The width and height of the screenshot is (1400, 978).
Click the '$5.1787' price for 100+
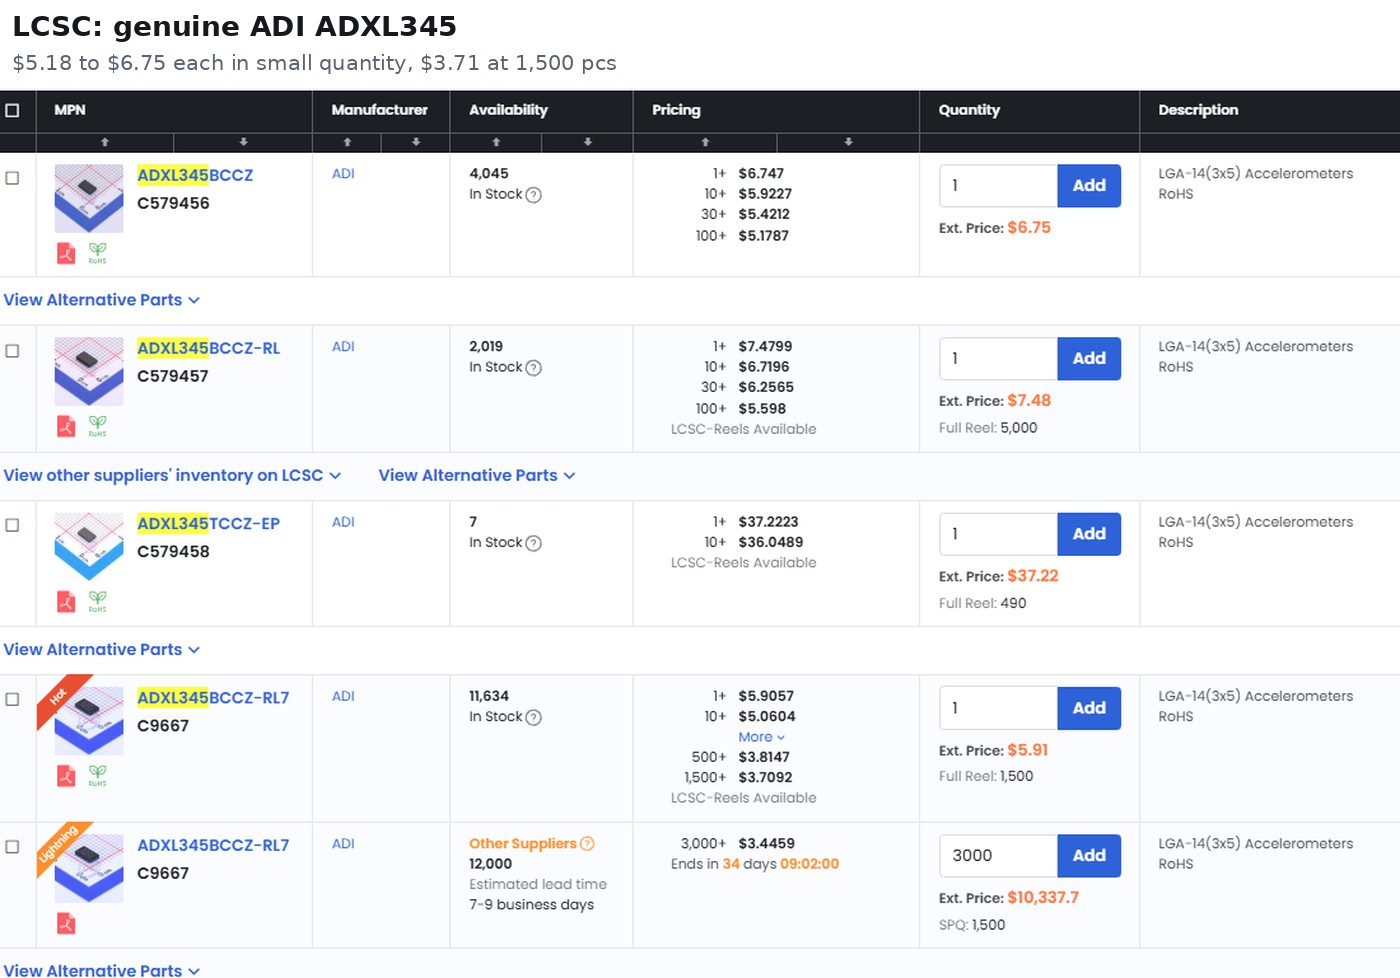tap(763, 236)
